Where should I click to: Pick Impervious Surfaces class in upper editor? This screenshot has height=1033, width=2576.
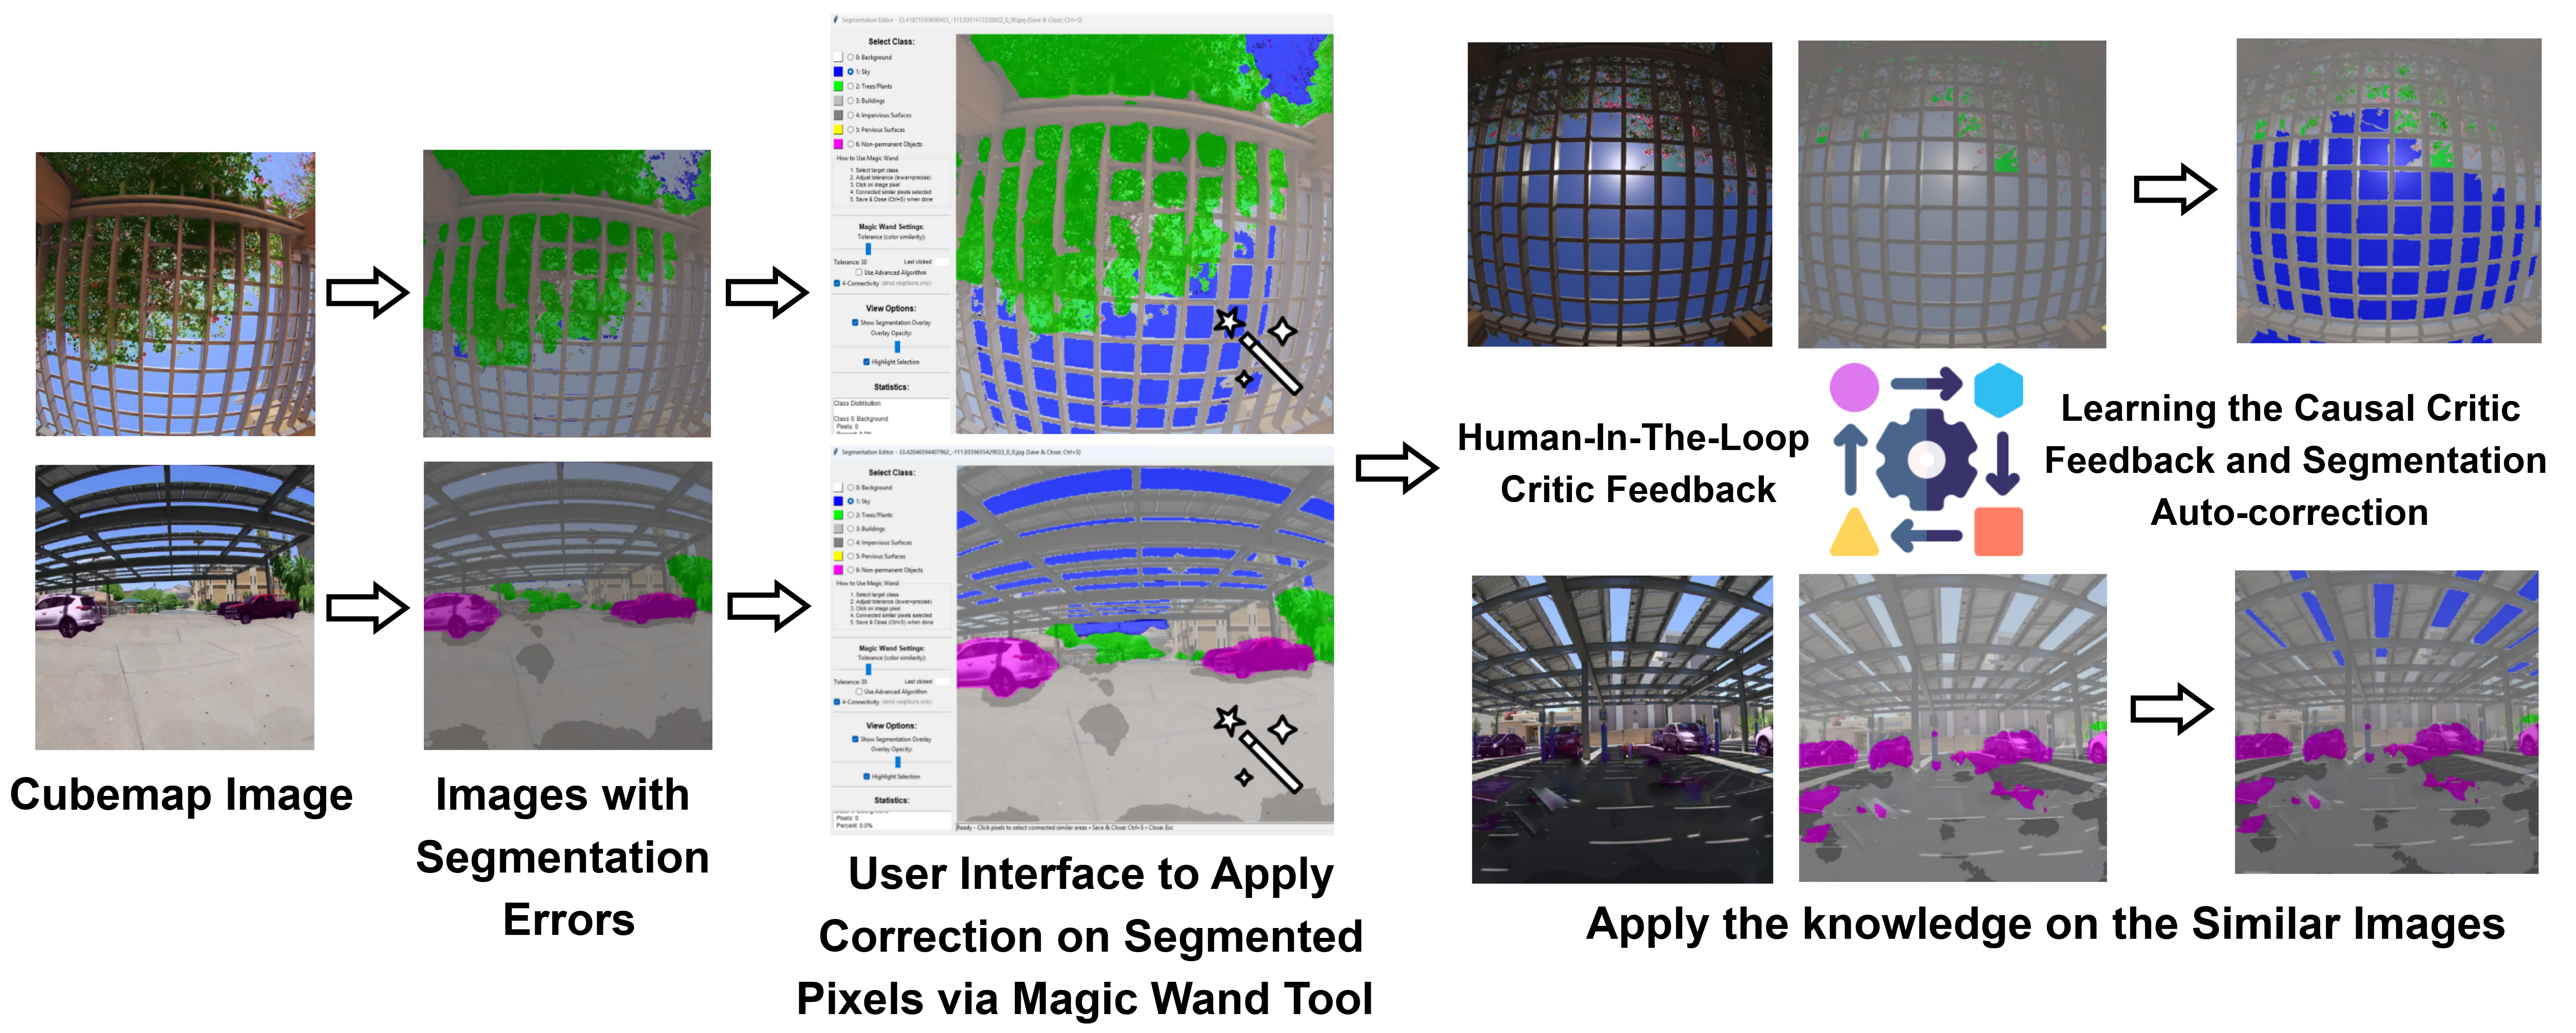[x=851, y=115]
